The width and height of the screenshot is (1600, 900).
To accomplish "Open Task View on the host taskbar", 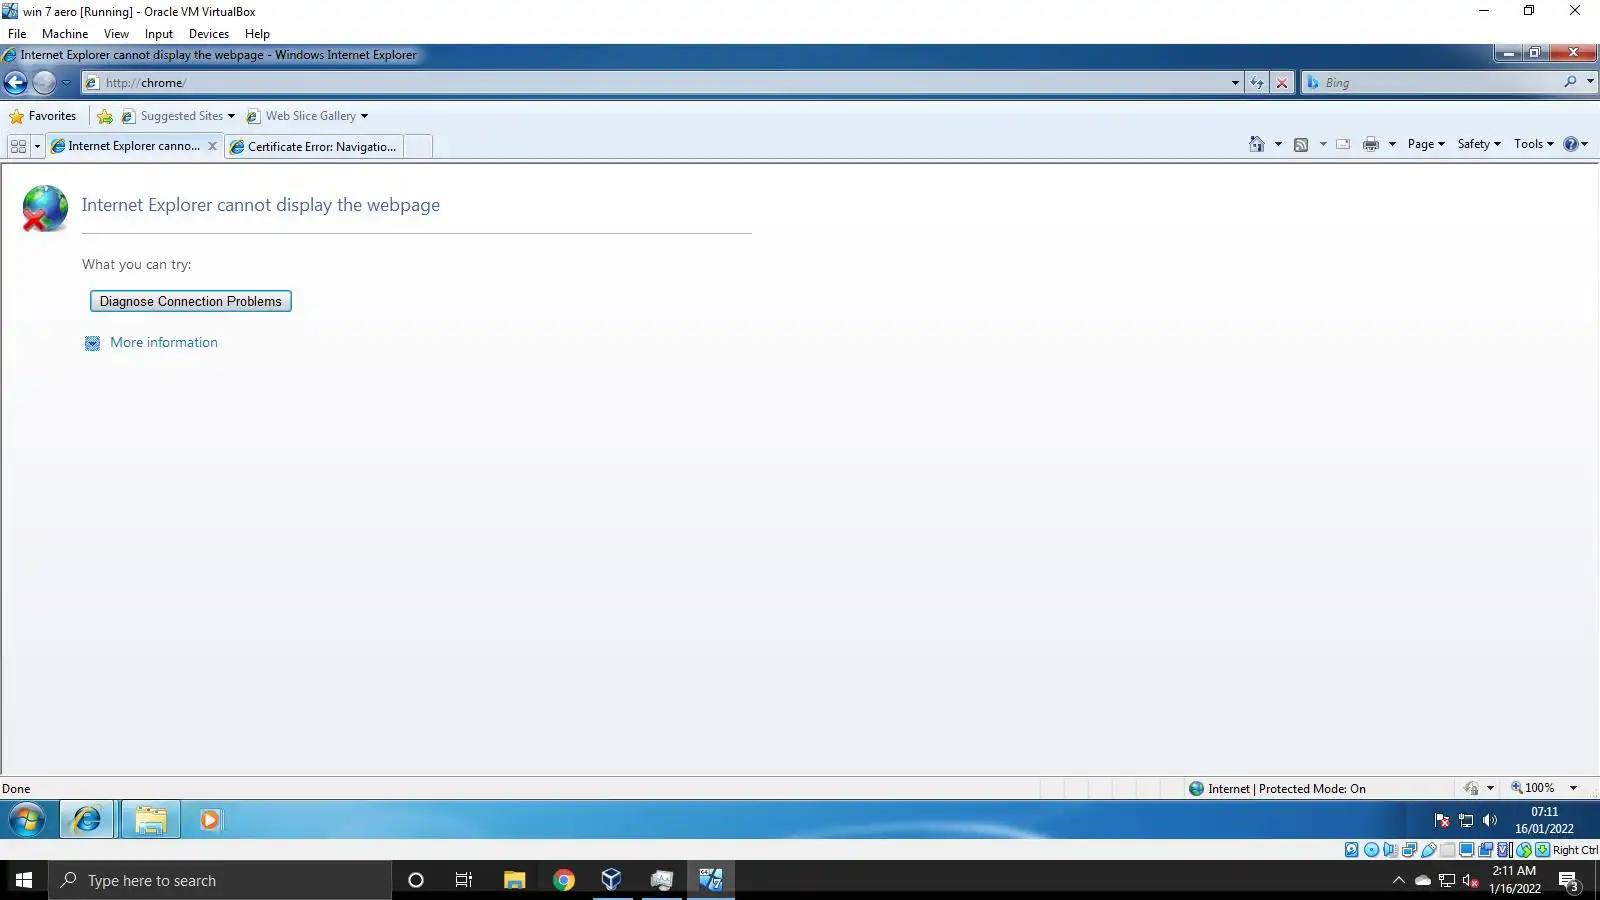I will click(464, 880).
